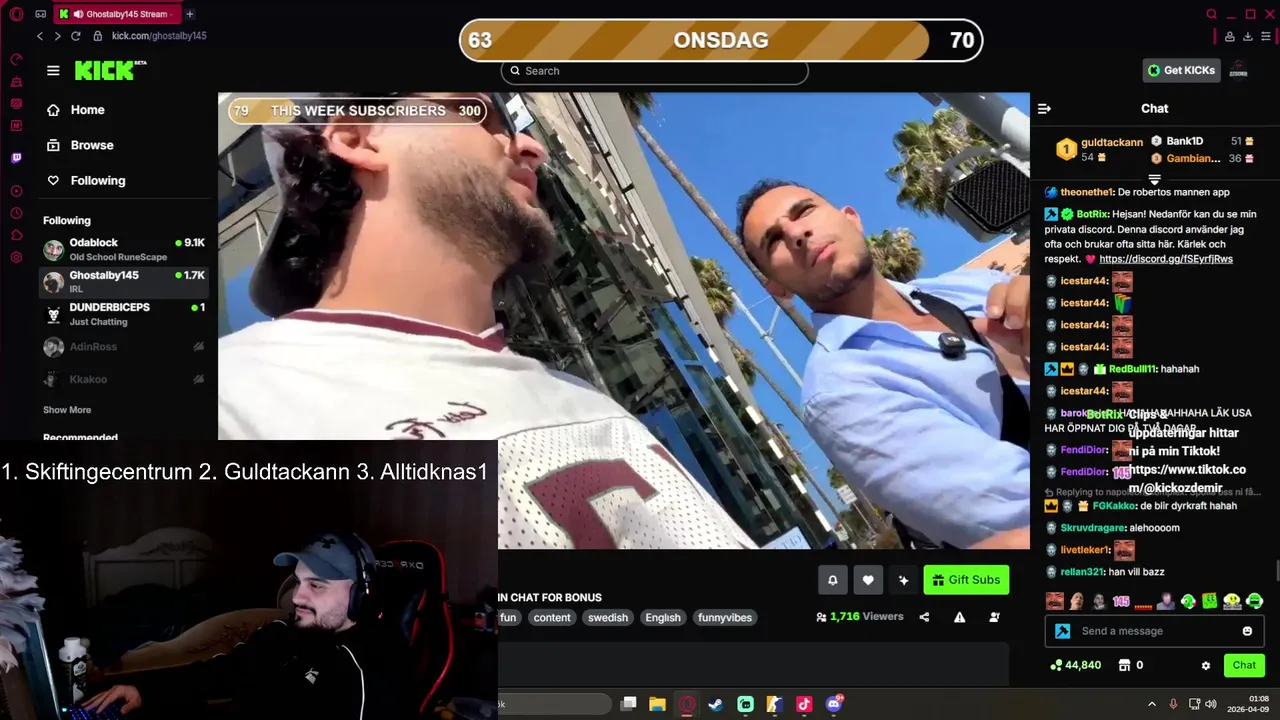Open chat settings gear
This screenshot has height=720, width=1280.
[1206, 665]
